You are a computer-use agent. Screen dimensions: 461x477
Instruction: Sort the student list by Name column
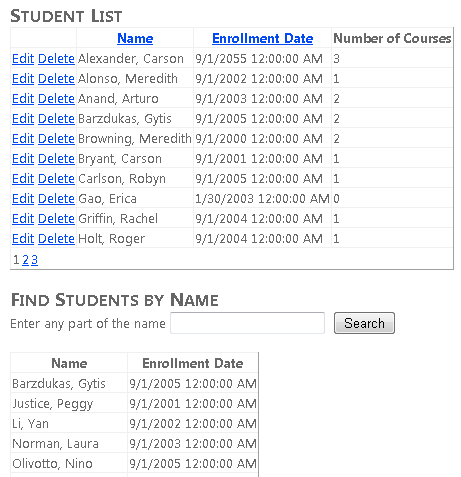135,38
